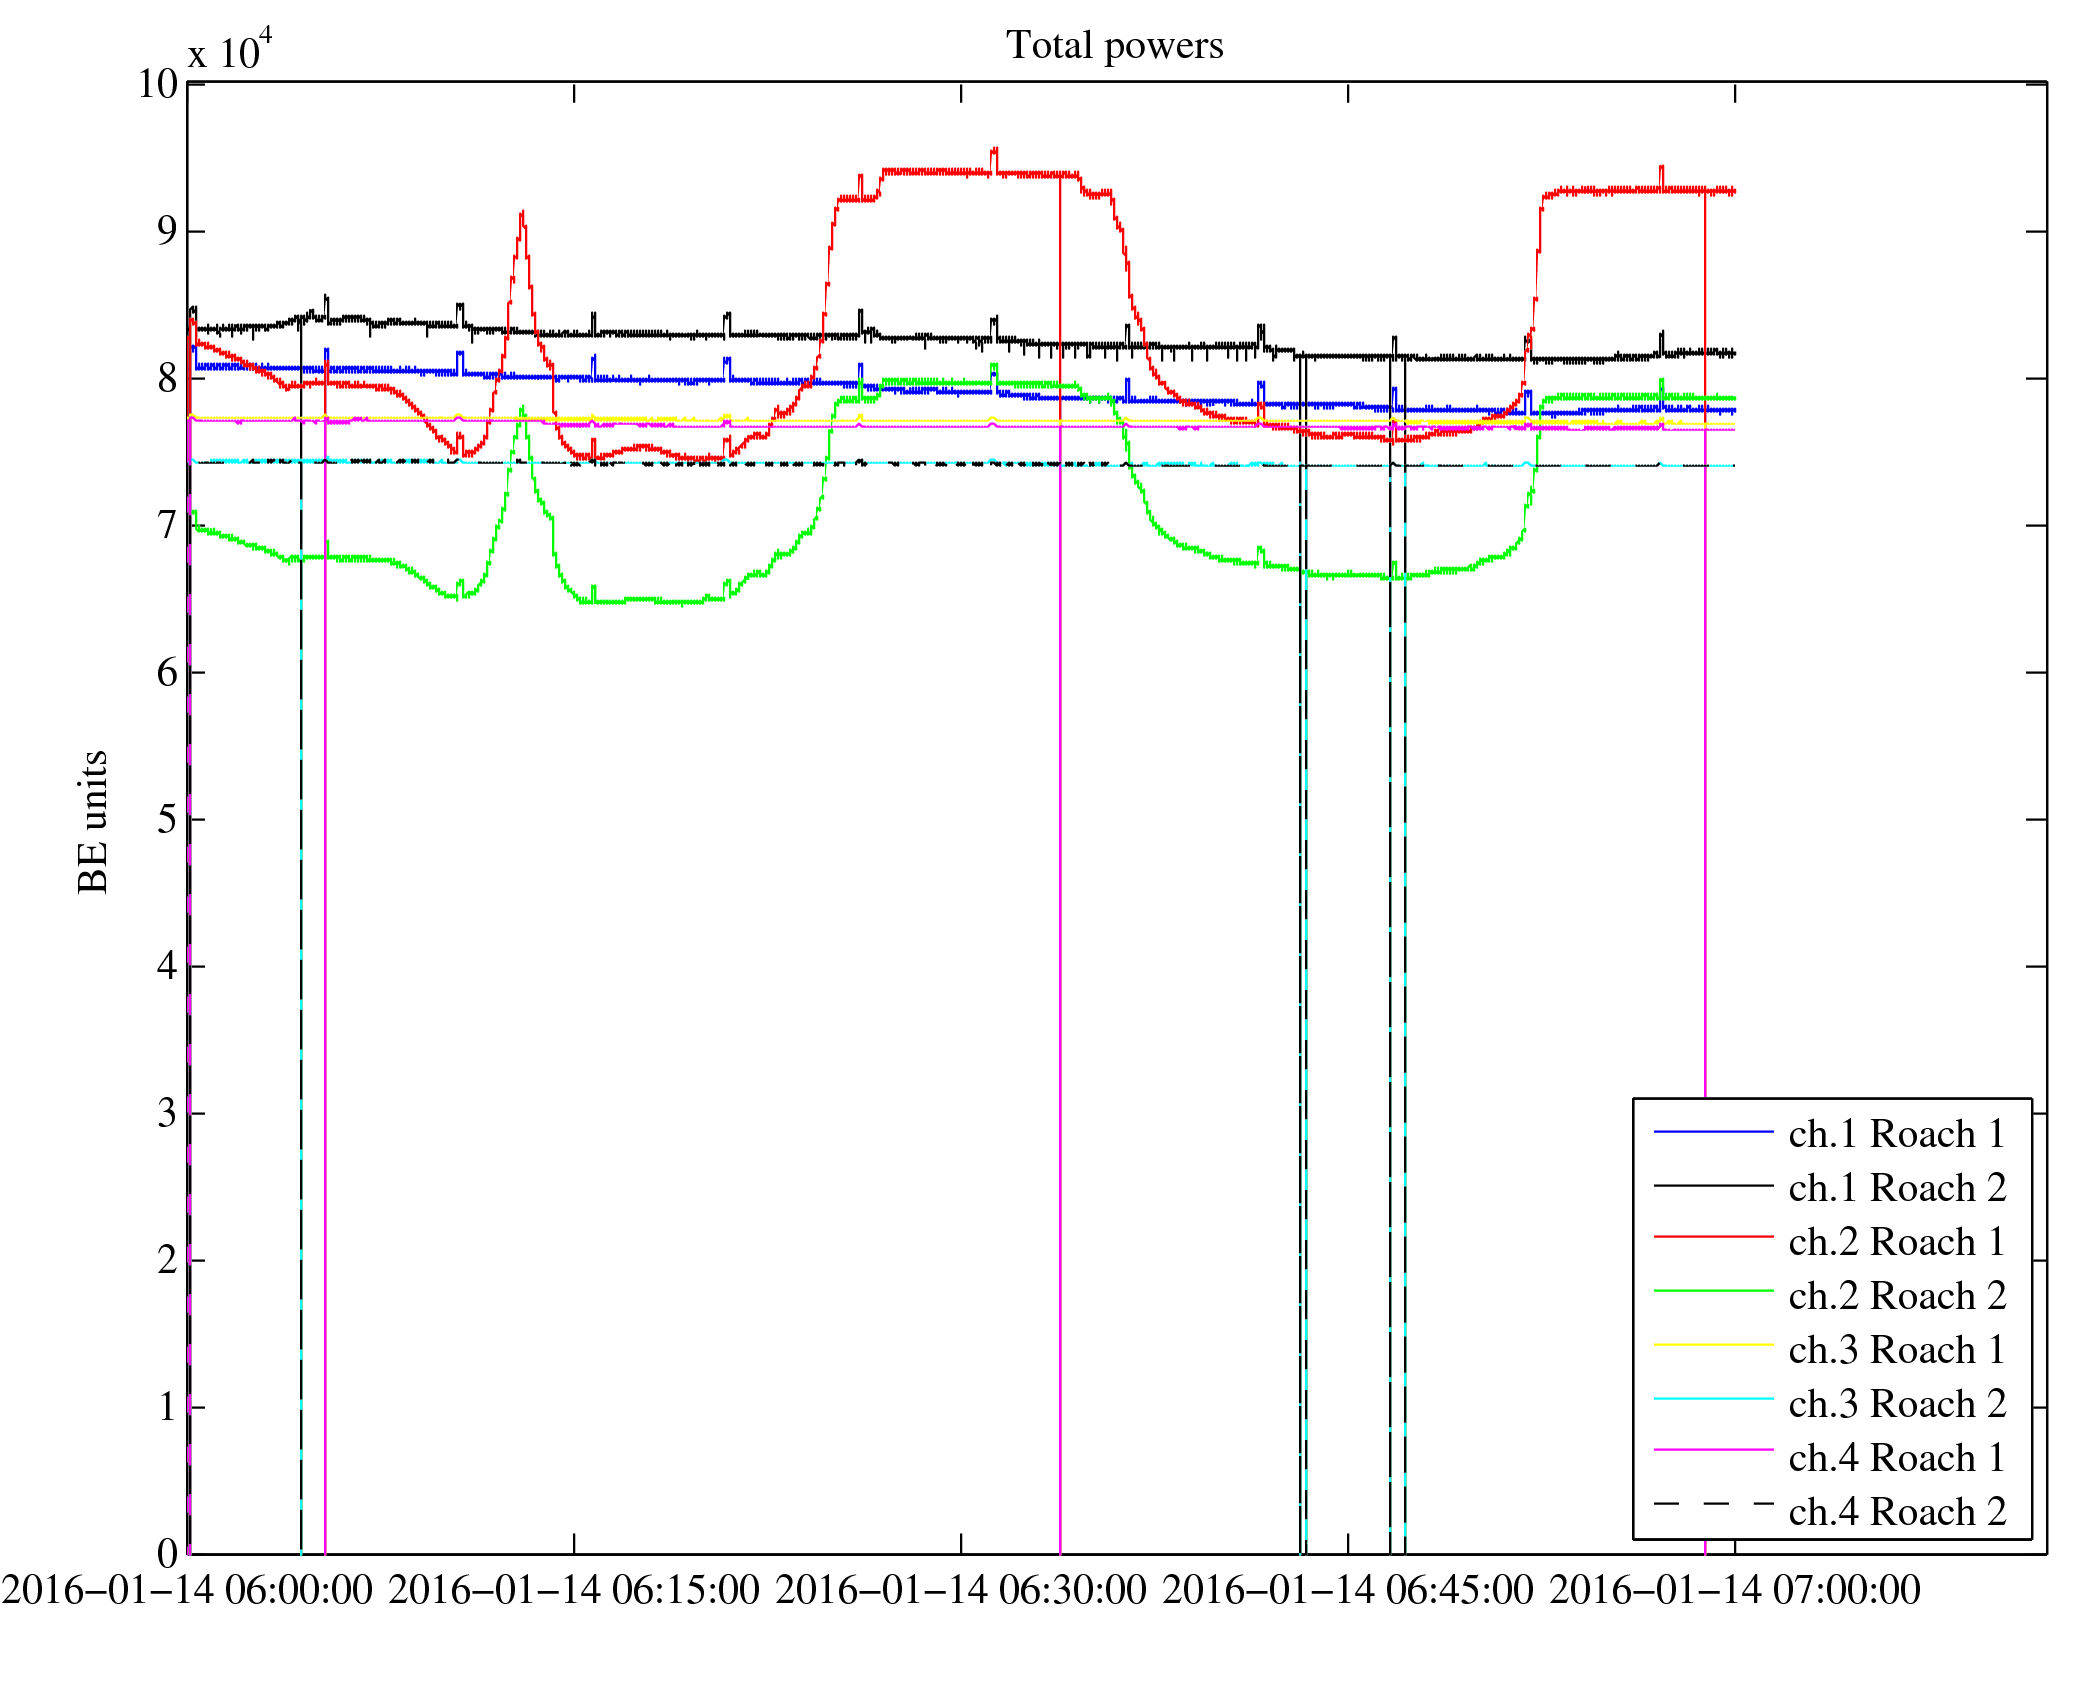Click the blue line sample in legend
The width and height of the screenshot is (2075, 1683).
click(x=1713, y=1132)
